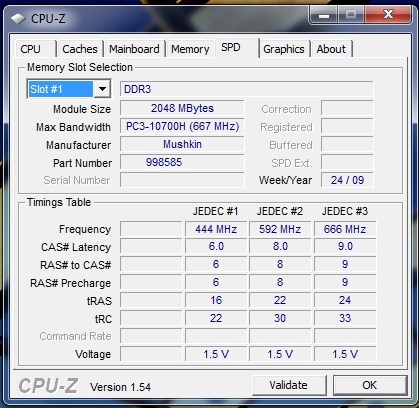Open the Mainboard tab
The height and width of the screenshot is (408, 419).
[134, 49]
